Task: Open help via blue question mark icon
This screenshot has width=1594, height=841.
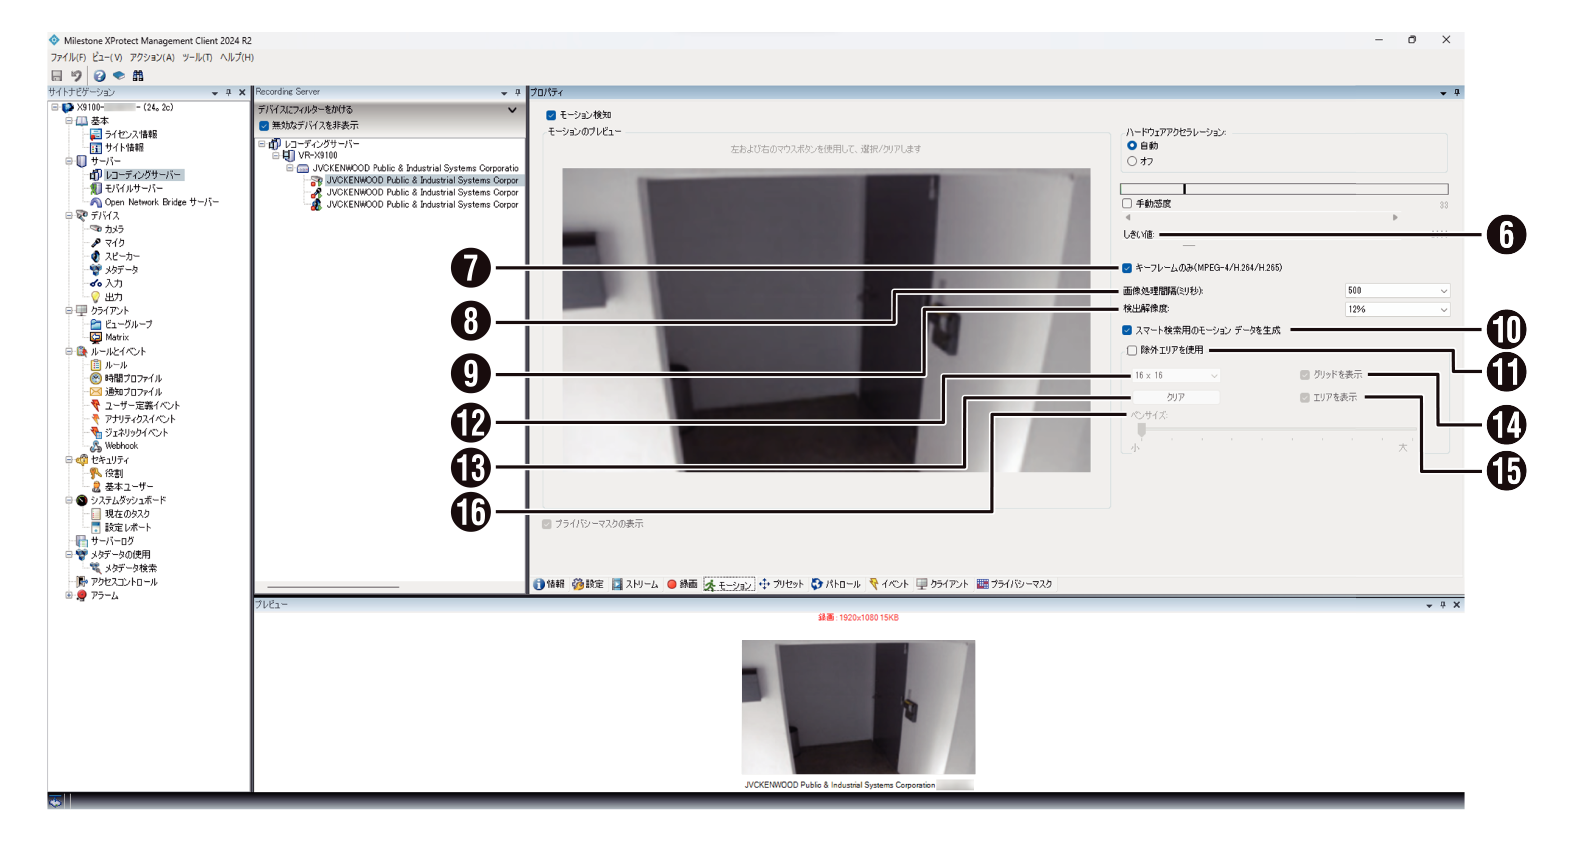Action: coord(99,76)
